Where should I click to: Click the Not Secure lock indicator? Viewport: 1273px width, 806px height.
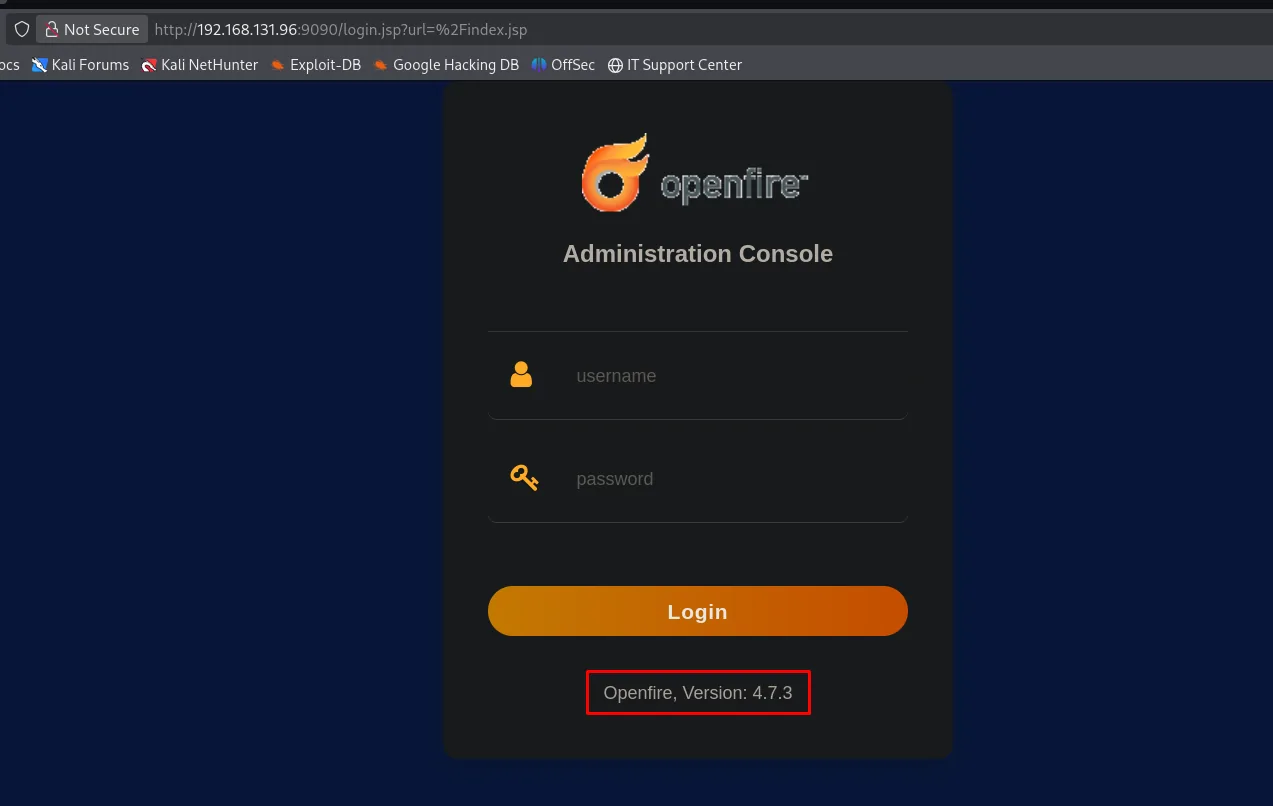pos(92,29)
